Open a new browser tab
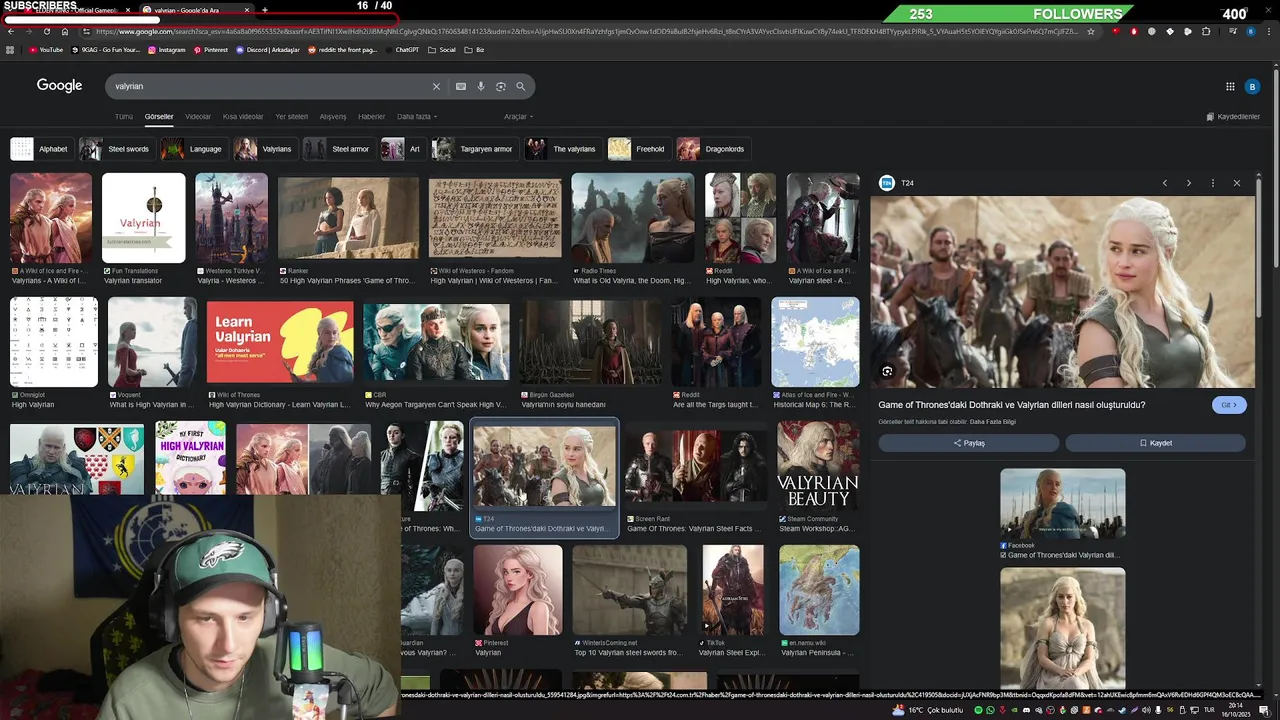Viewport: 1280px width, 720px height. pyautogui.click(x=265, y=10)
